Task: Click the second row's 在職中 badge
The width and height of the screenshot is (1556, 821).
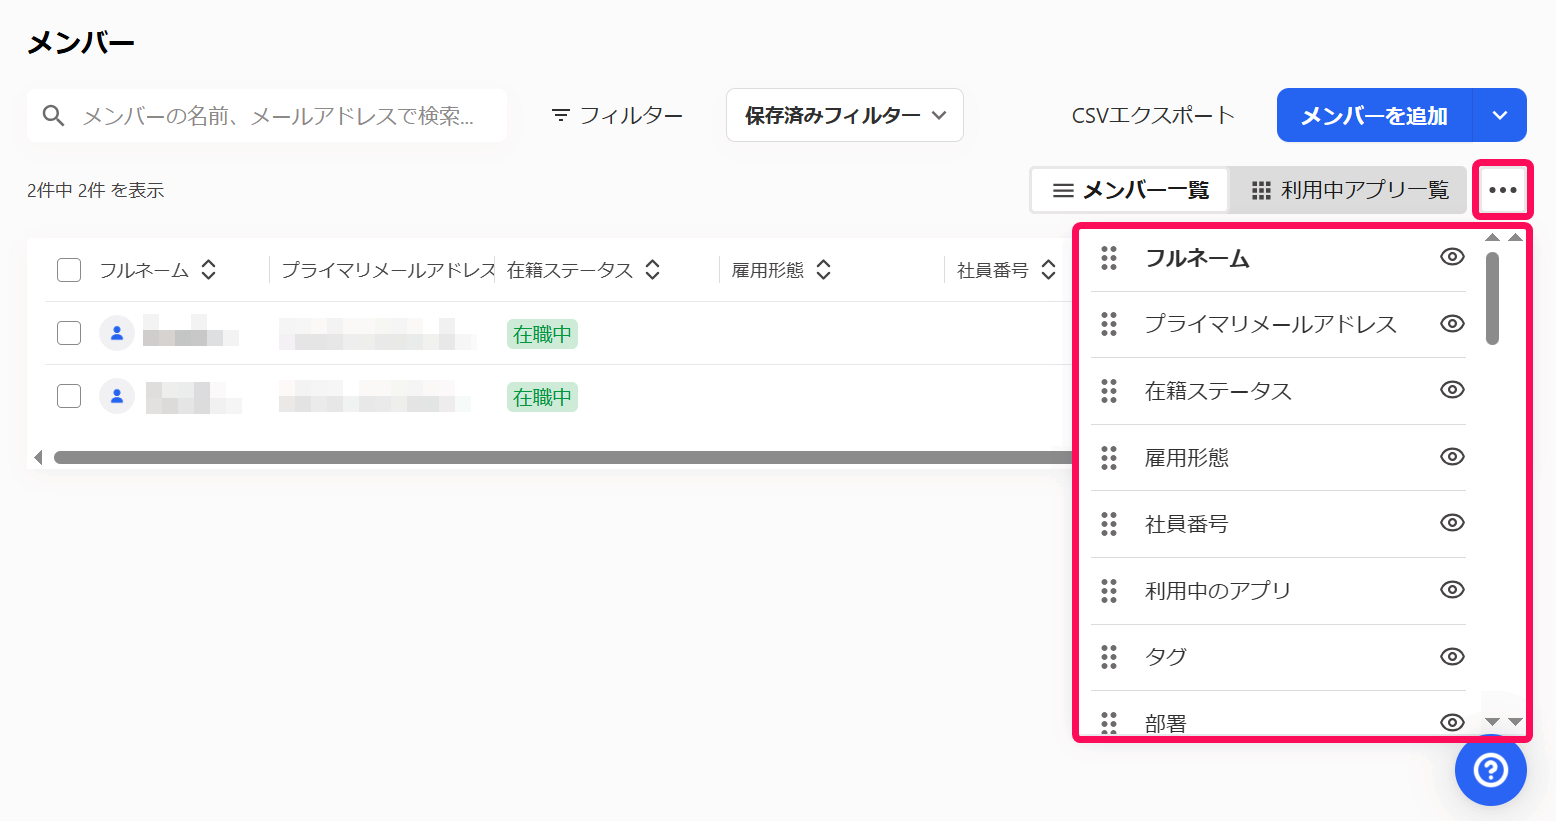Action: [x=542, y=397]
